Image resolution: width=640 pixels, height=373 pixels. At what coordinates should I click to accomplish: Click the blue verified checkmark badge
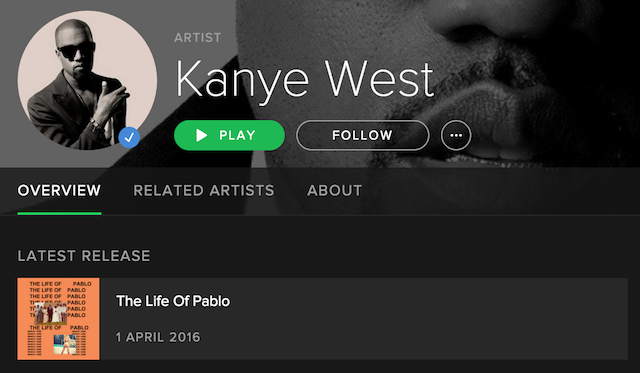(129, 138)
